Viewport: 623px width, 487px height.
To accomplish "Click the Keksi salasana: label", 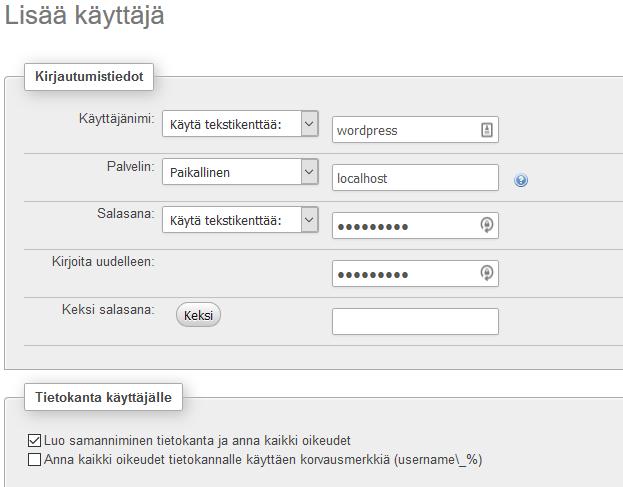I will pos(108,309).
